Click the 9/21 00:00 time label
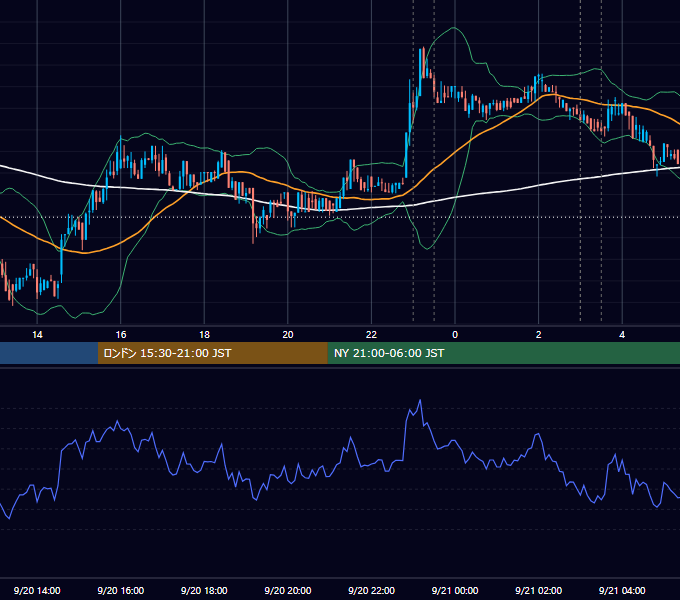 coord(455,590)
